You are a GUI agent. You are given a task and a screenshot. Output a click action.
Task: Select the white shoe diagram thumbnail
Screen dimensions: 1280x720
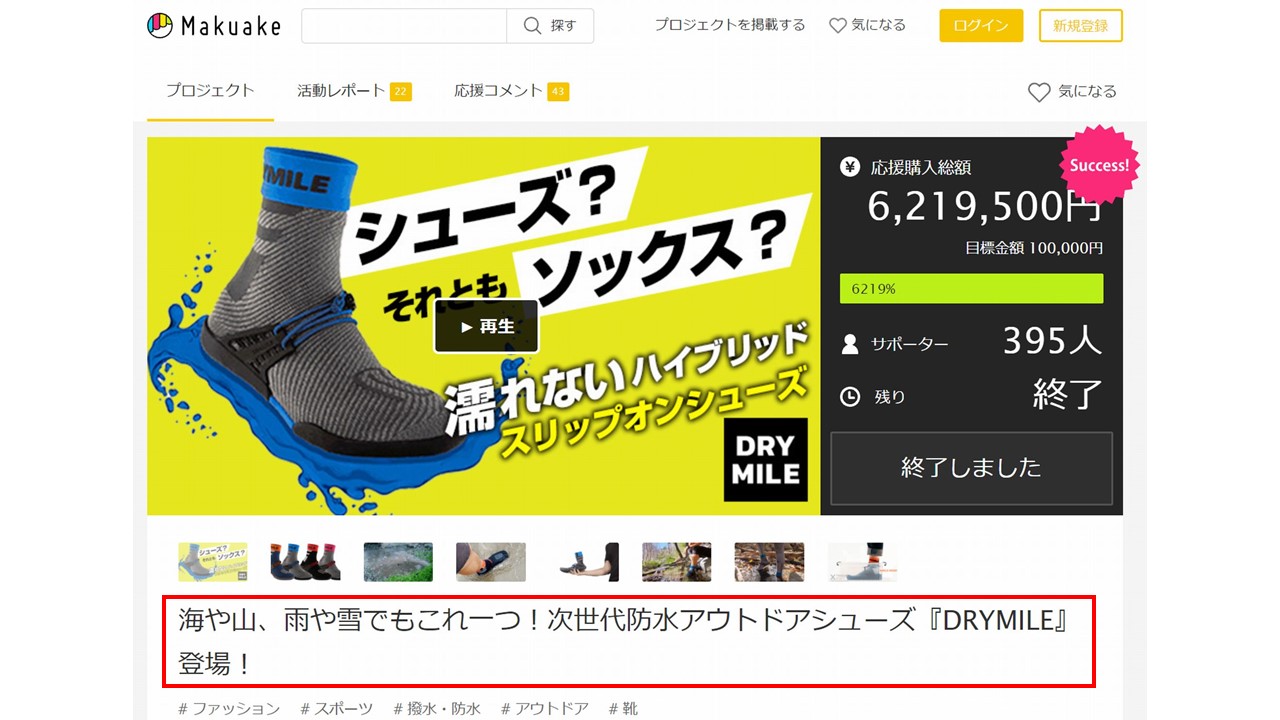862,562
